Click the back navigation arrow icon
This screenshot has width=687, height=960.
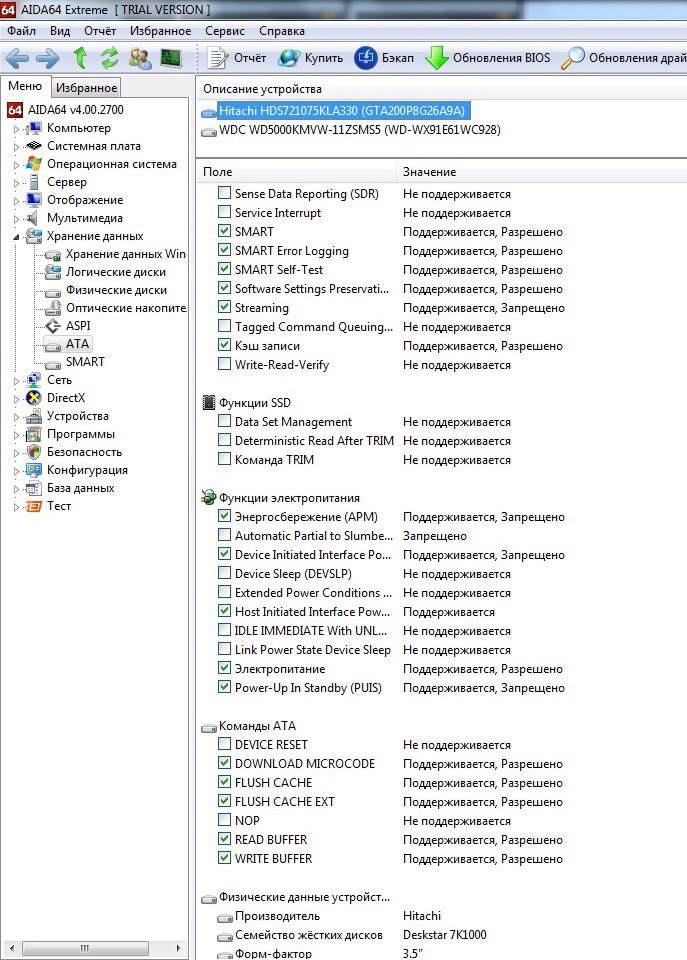tap(17, 59)
